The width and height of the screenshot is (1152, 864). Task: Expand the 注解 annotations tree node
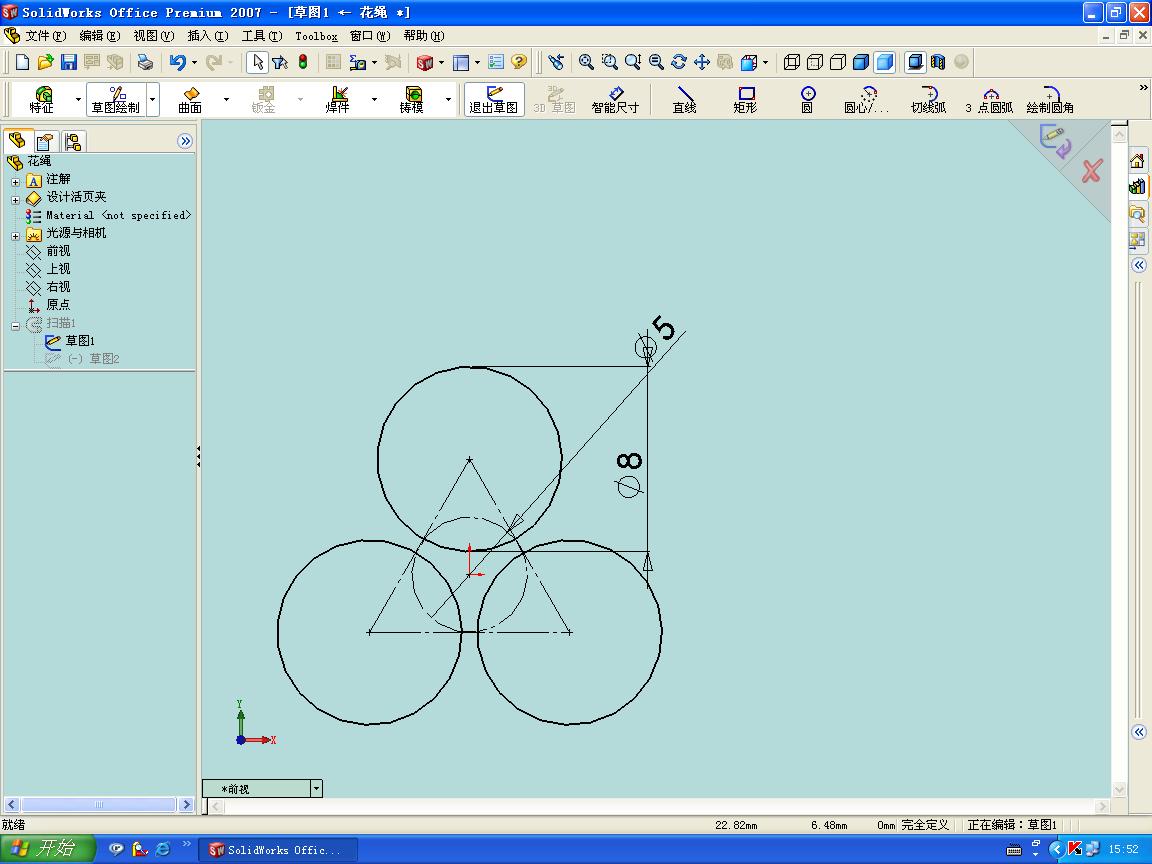tap(15, 181)
